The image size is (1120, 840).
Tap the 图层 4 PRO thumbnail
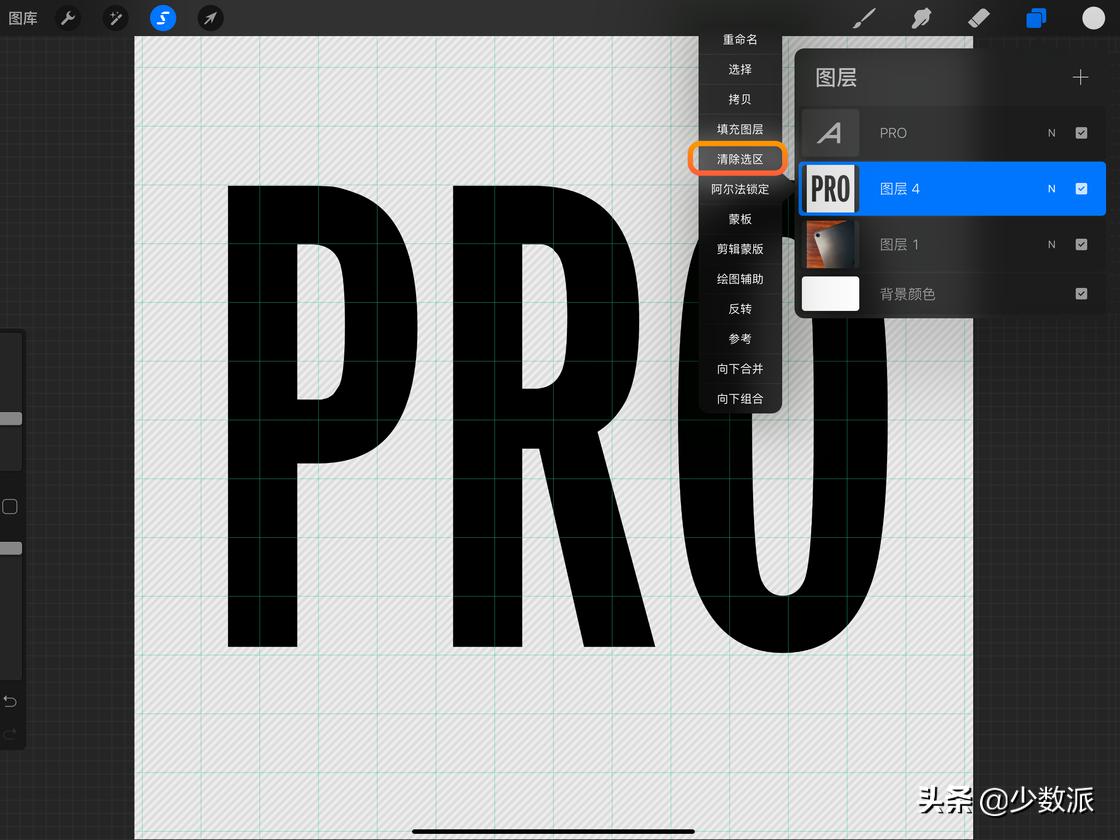coord(830,189)
